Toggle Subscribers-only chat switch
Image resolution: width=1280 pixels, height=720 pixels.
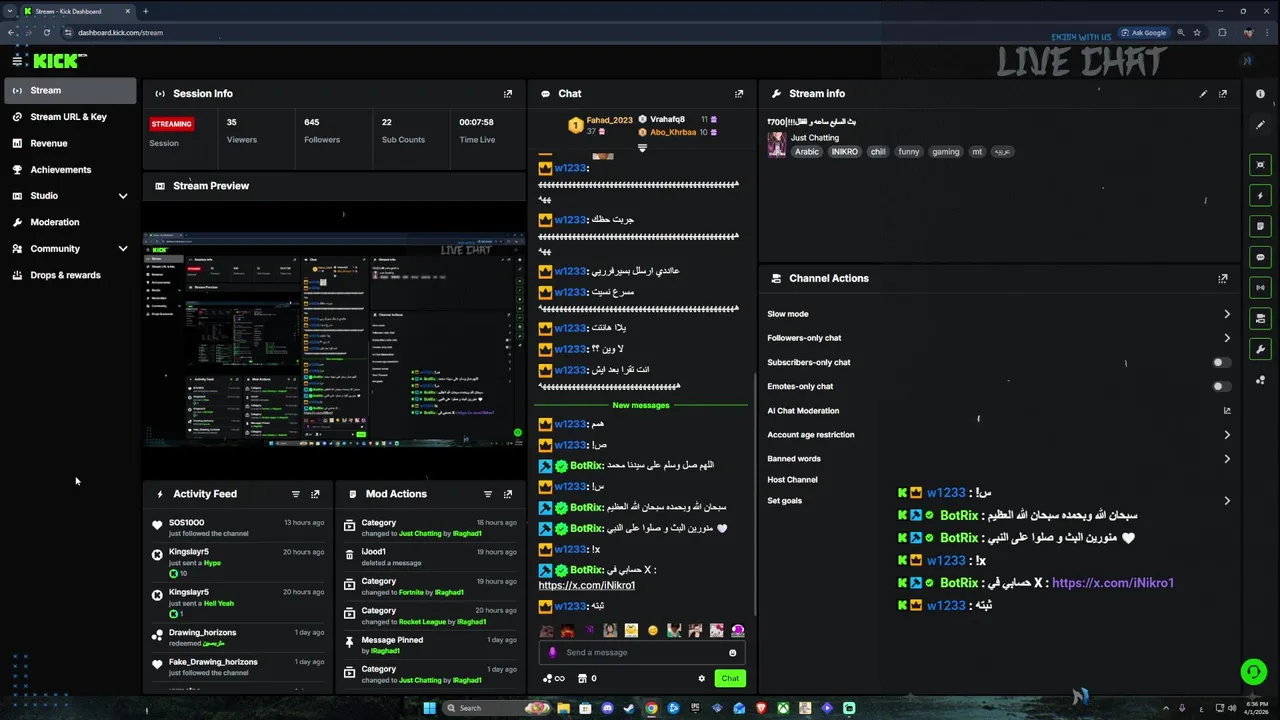[1221, 363]
